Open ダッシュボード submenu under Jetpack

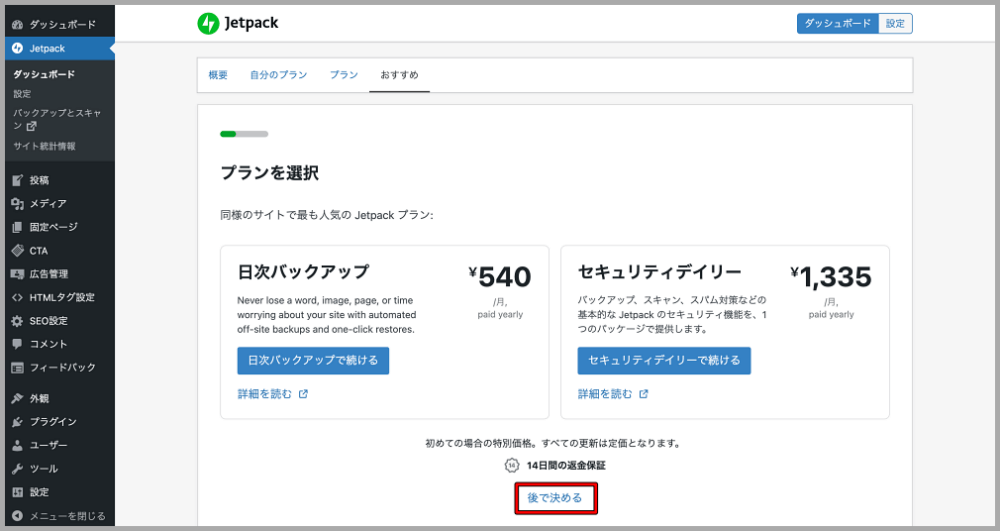click(44, 74)
